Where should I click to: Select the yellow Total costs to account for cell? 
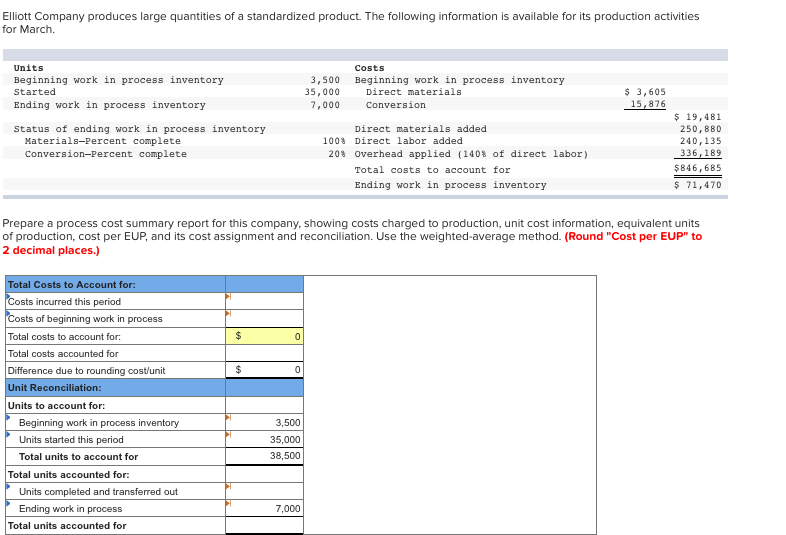264,336
